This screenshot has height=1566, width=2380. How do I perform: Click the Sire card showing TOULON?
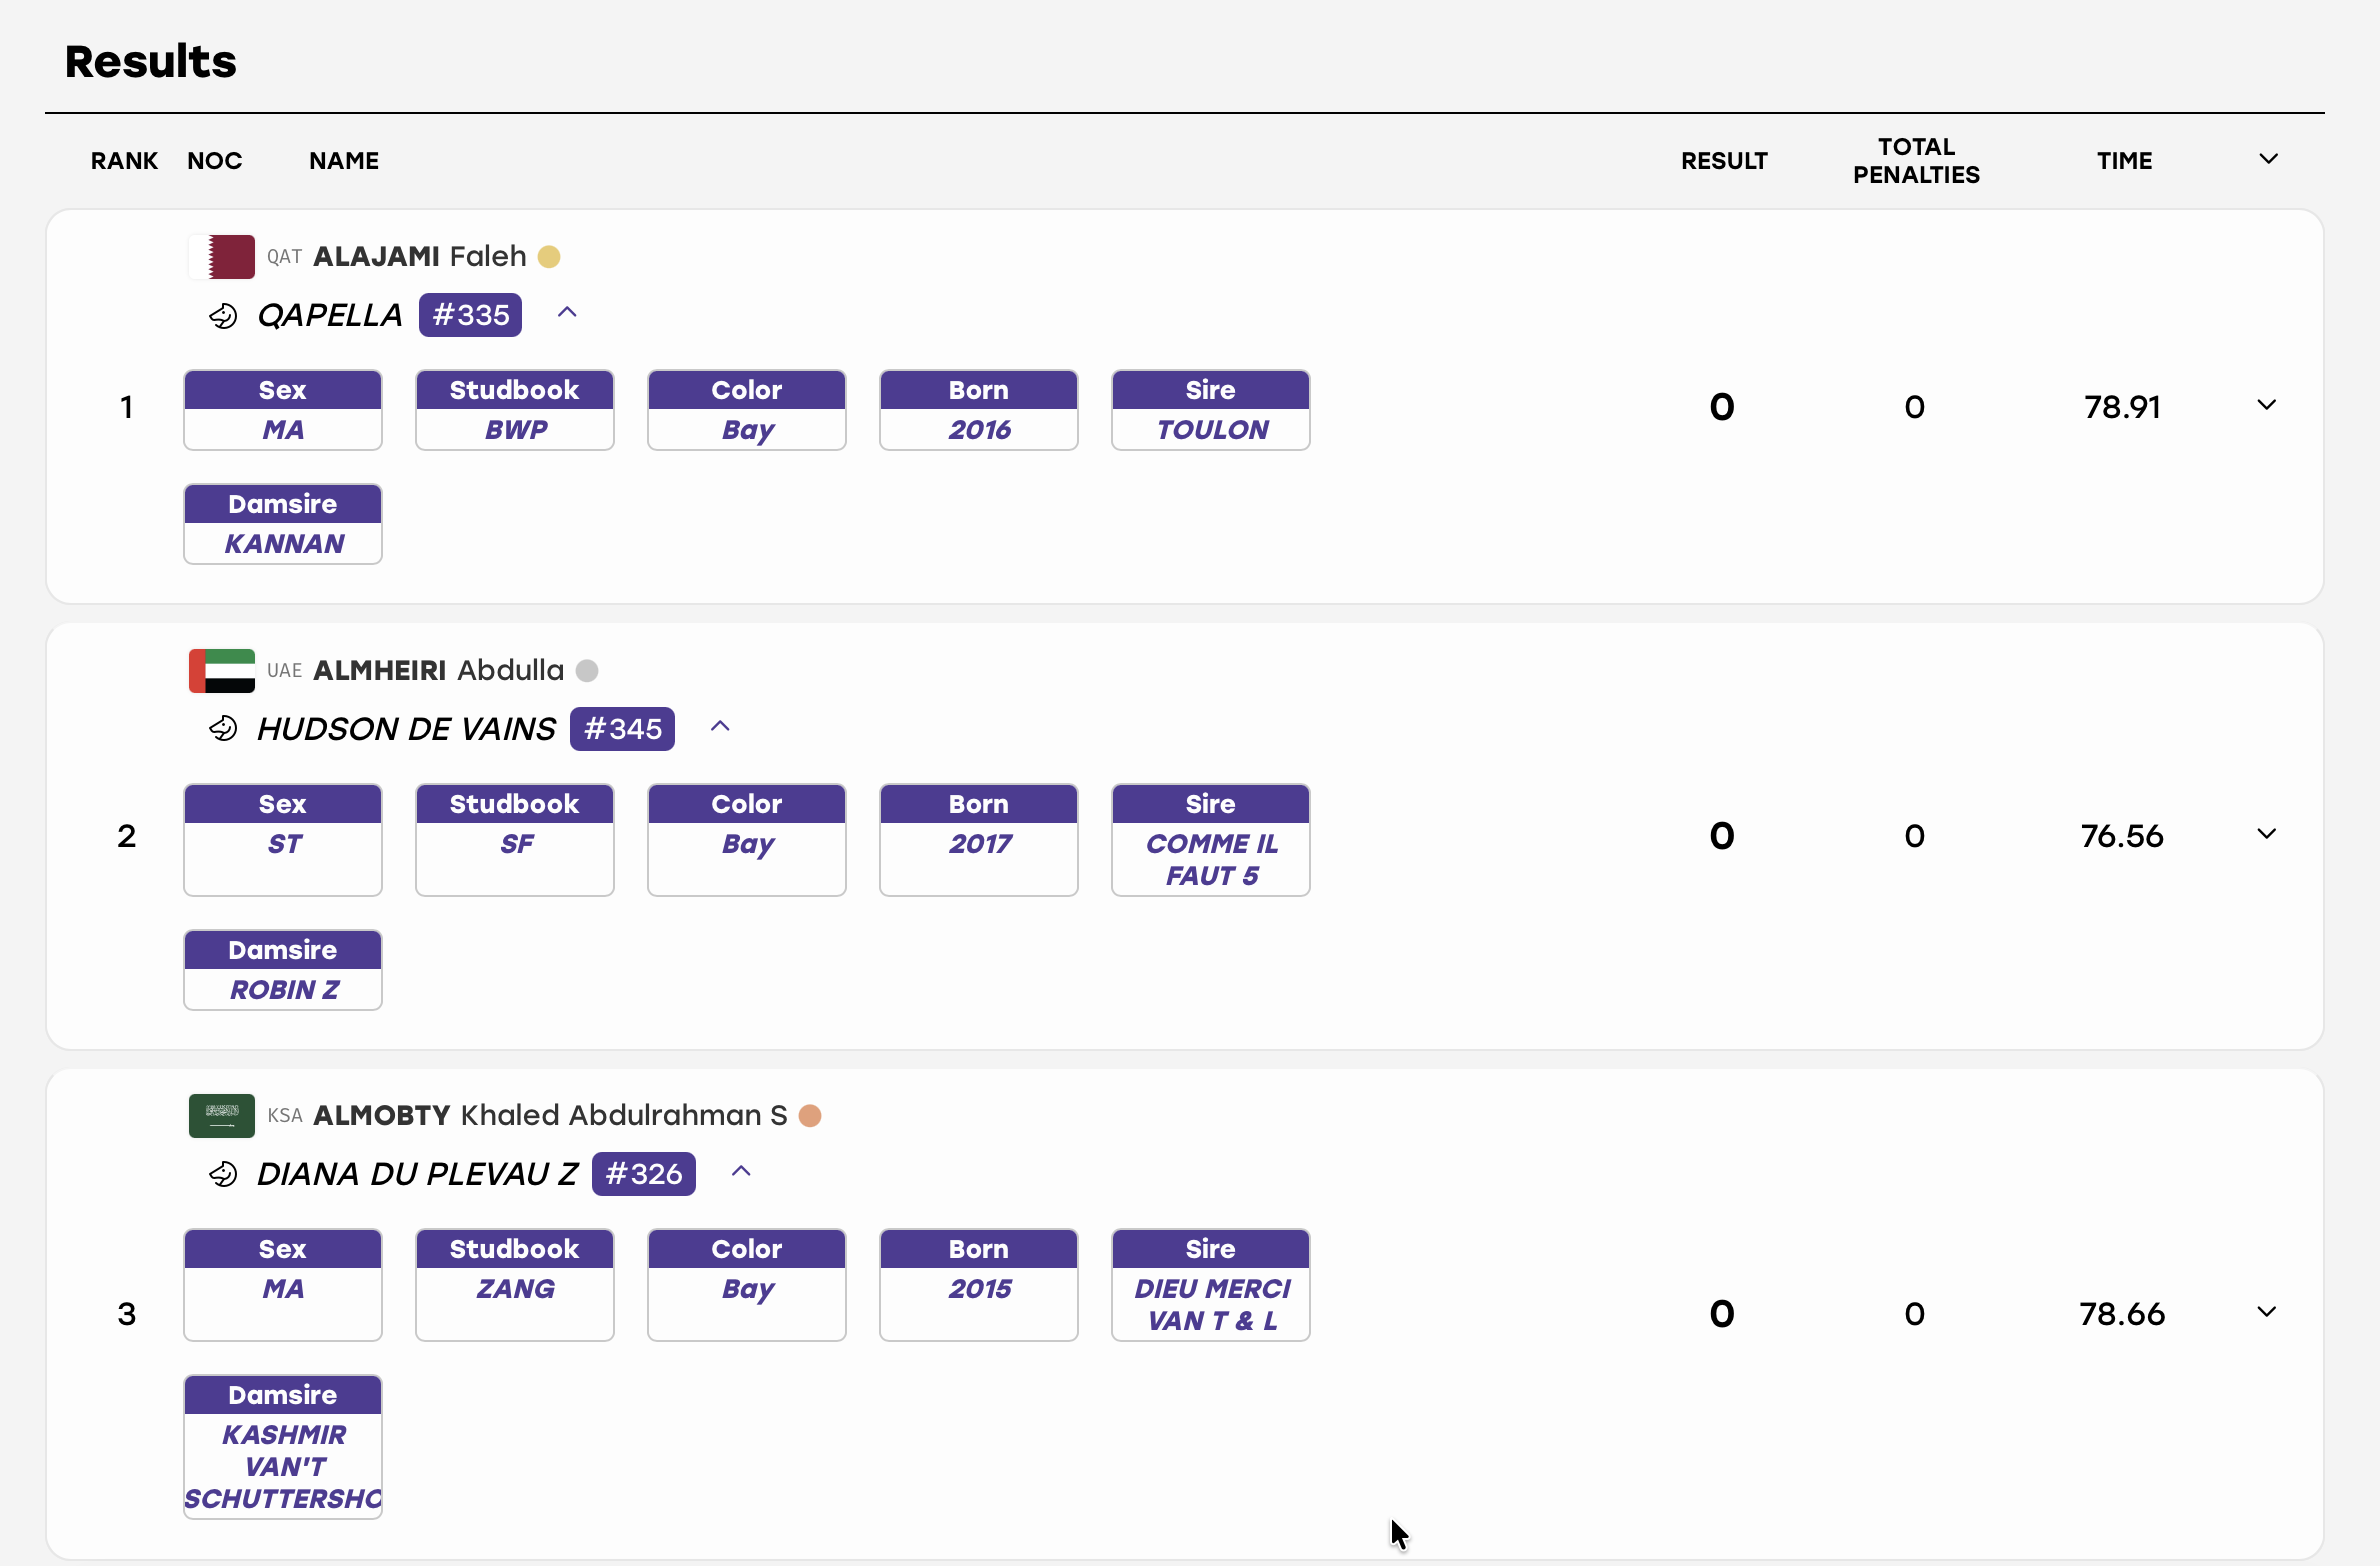1211,410
